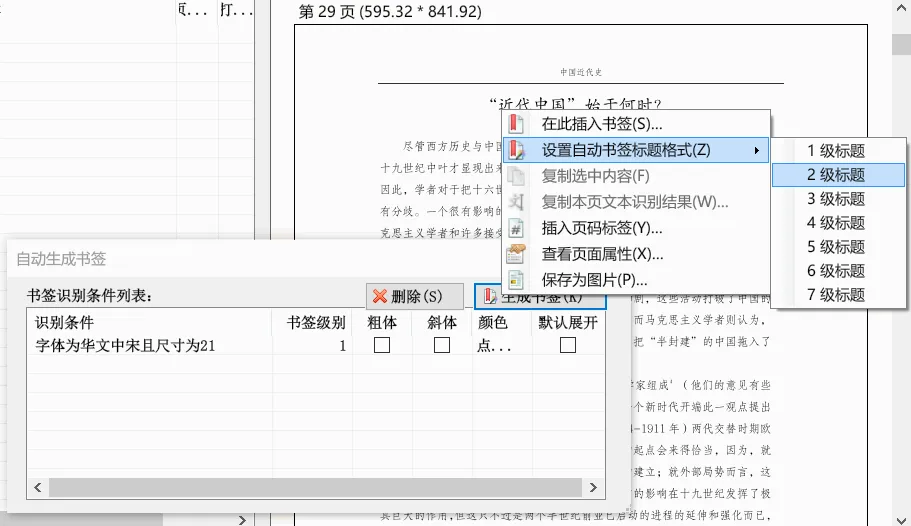911x526 pixels.
Task: Click the 颜色 cell for 华文中宋 condition
Action: pos(501,346)
